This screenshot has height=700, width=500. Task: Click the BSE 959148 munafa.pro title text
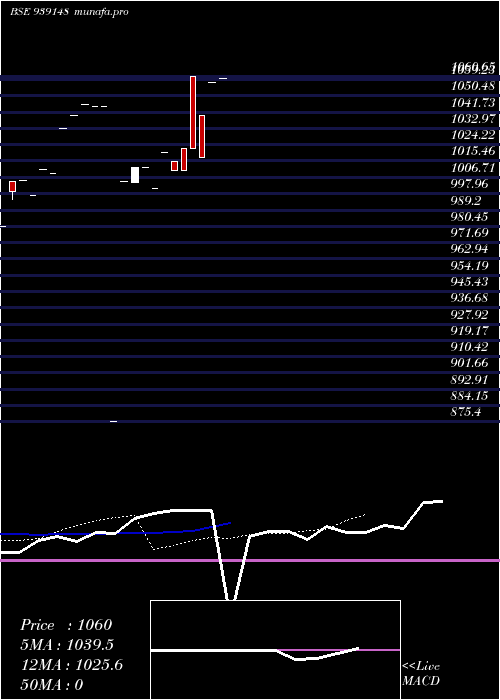(69, 12)
